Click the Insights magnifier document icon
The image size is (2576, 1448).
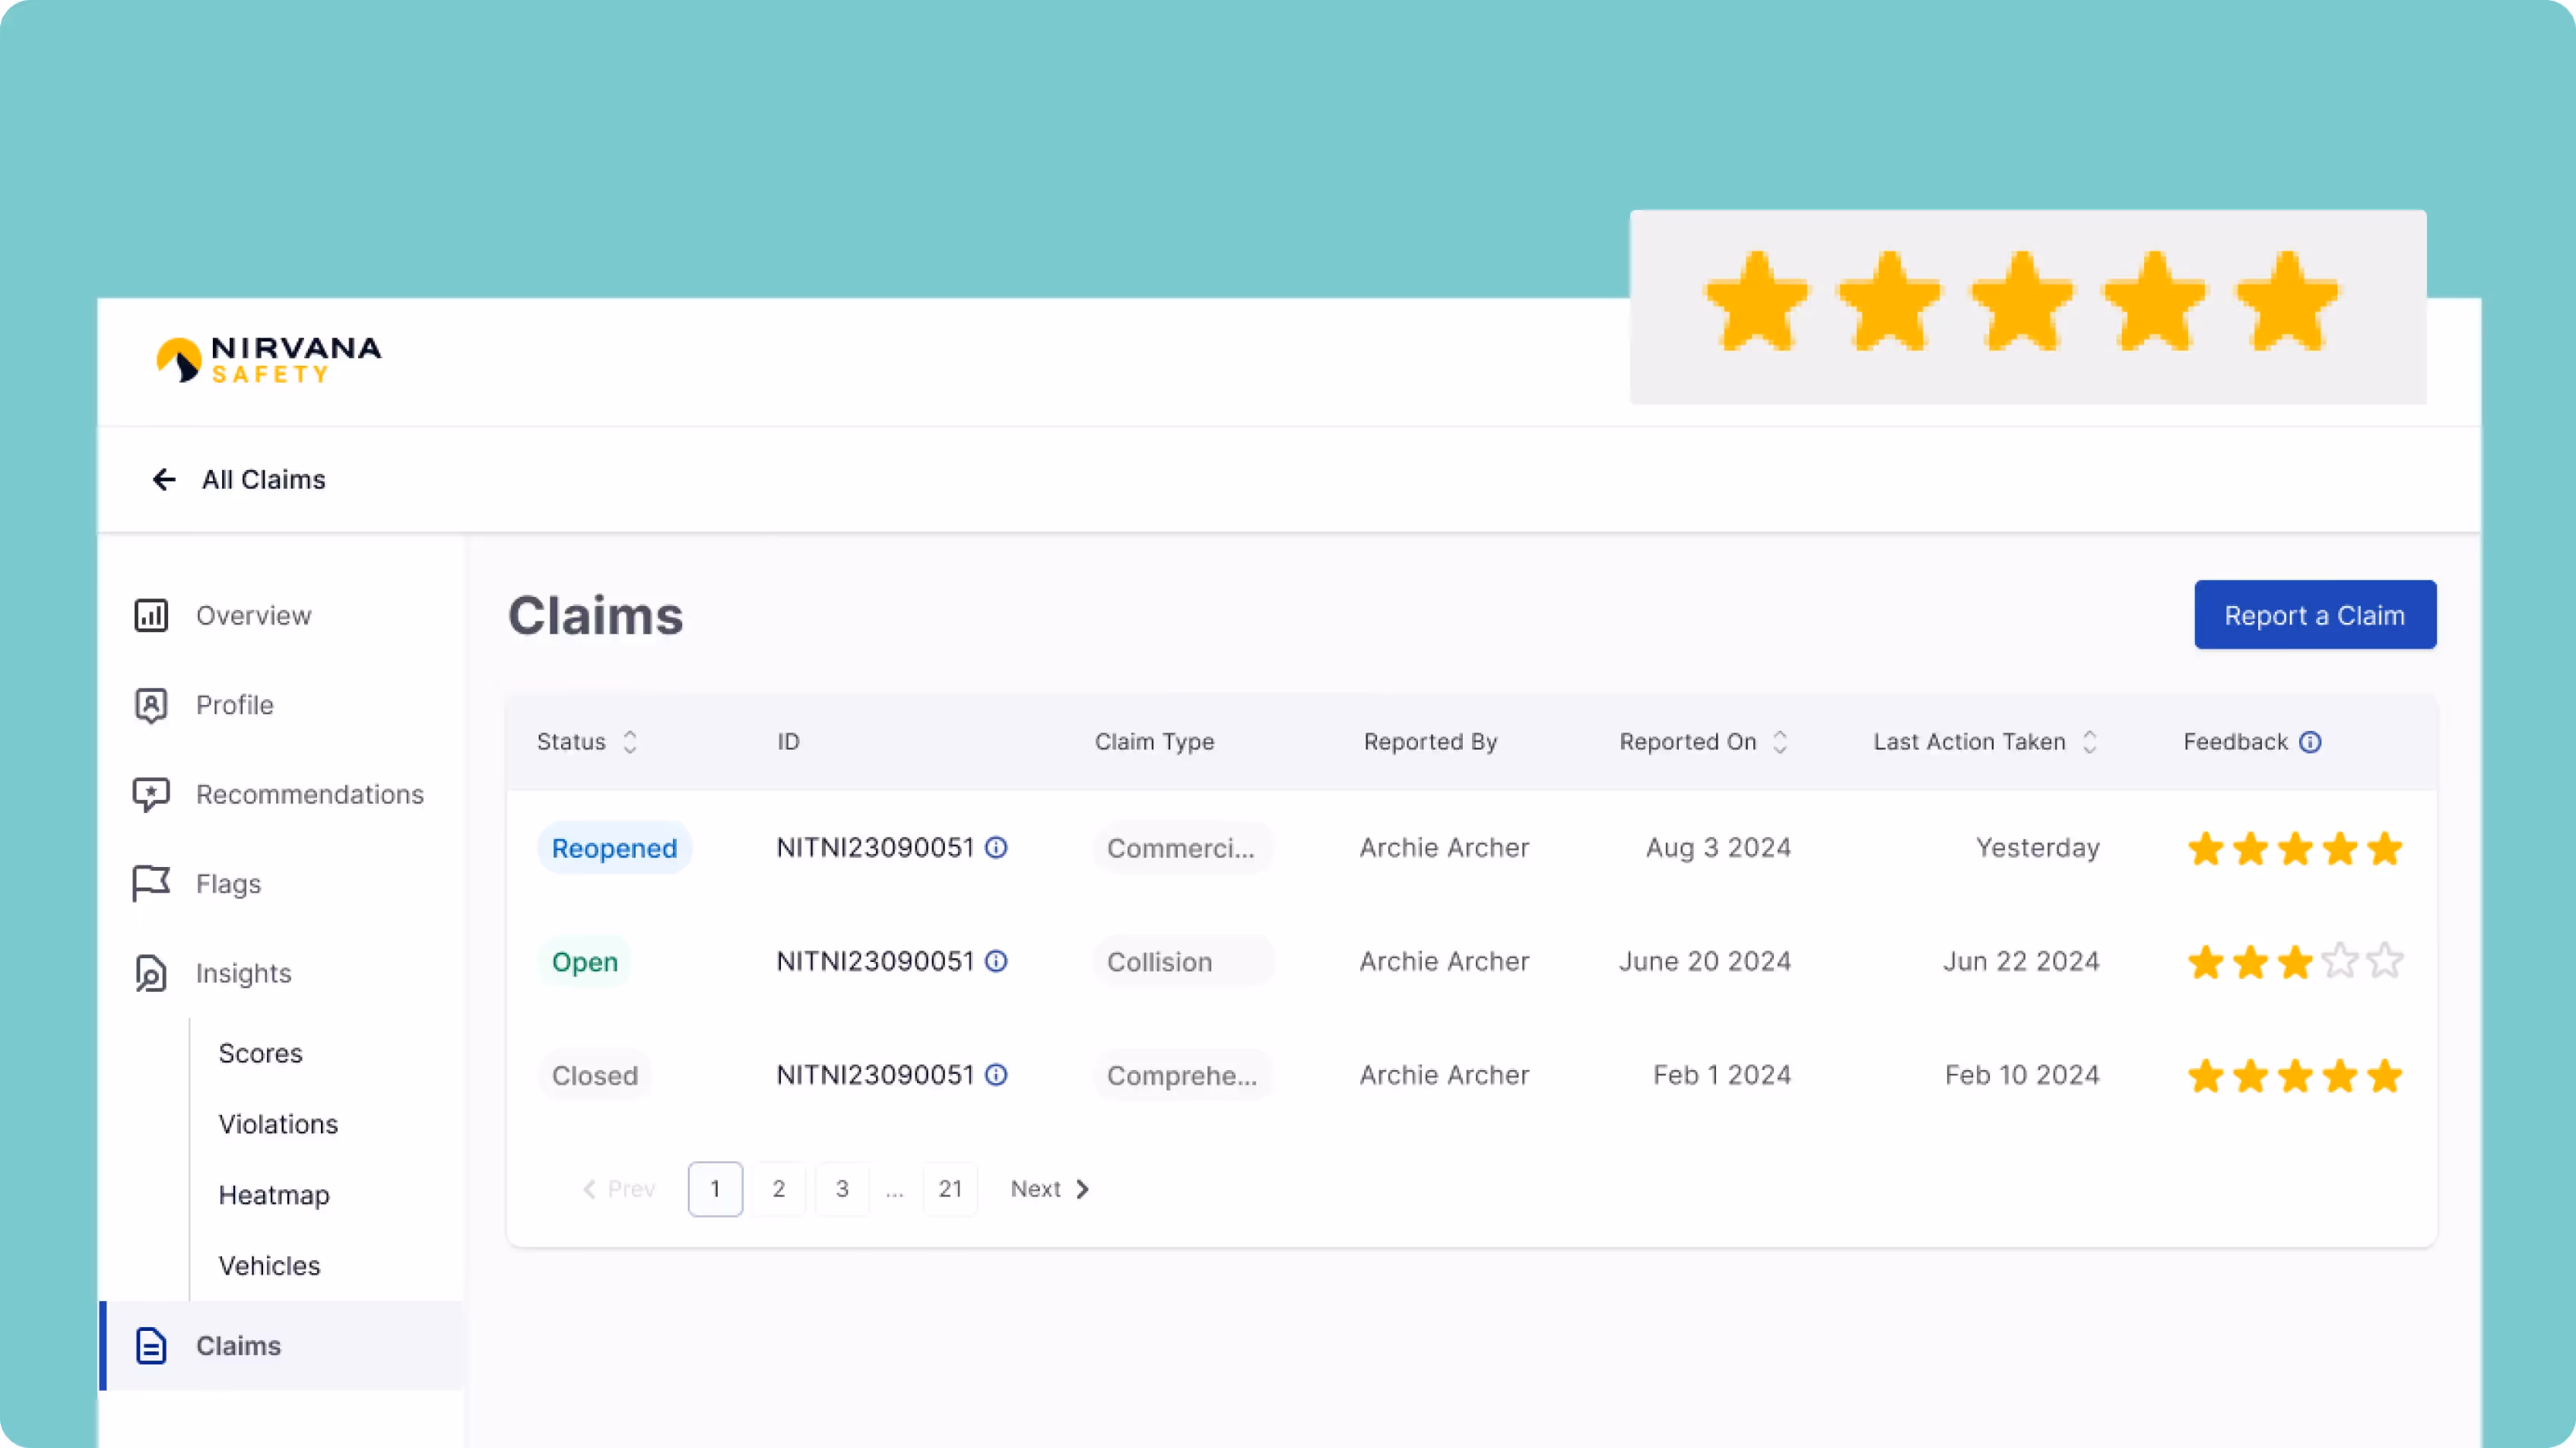[x=151, y=973]
